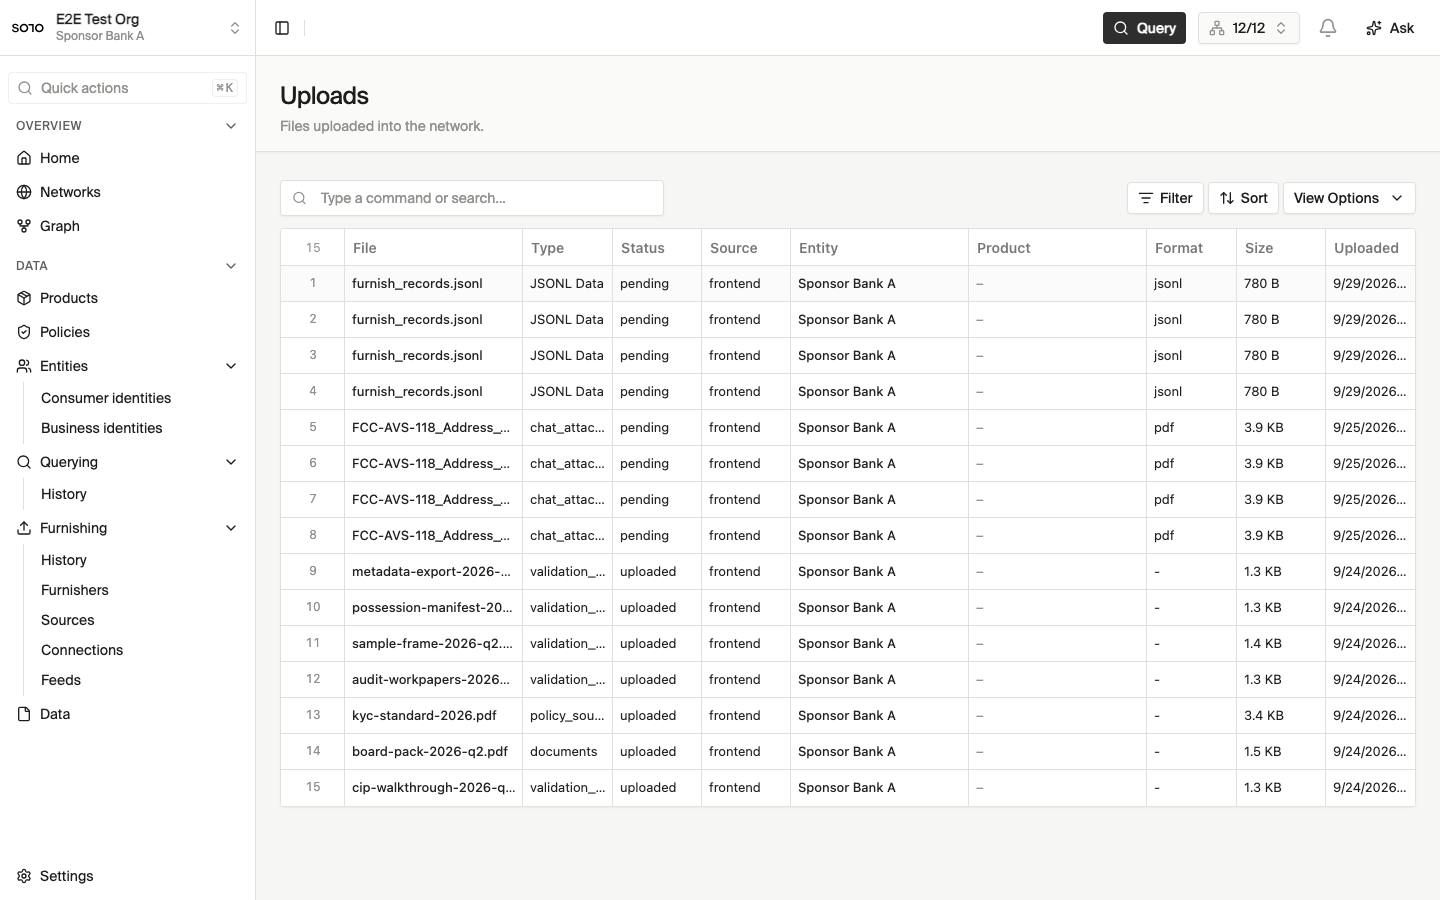Open the View Options dropdown
The width and height of the screenshot is (1440, 900).
pos(1349,198)
